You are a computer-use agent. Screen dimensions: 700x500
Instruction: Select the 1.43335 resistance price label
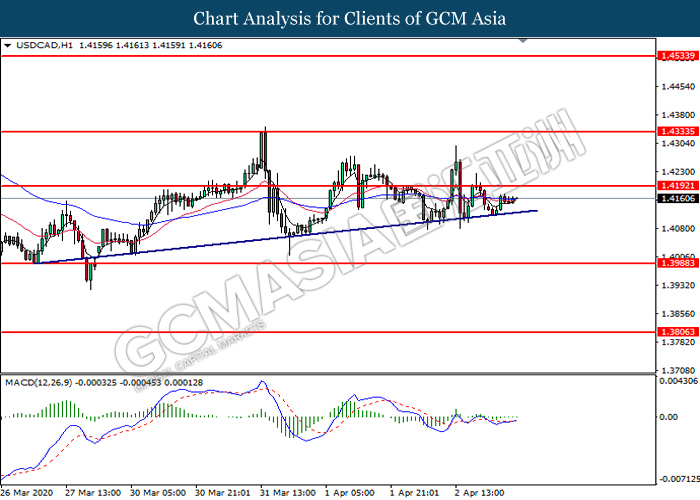coord(674,131)
